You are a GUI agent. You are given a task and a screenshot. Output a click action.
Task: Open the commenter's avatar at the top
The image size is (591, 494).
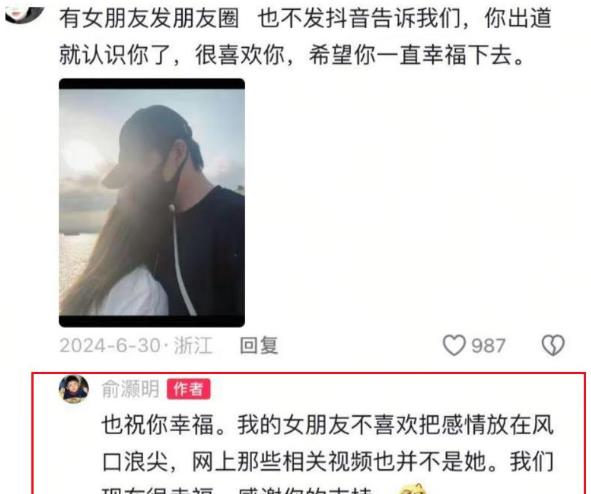coord(25,11)
